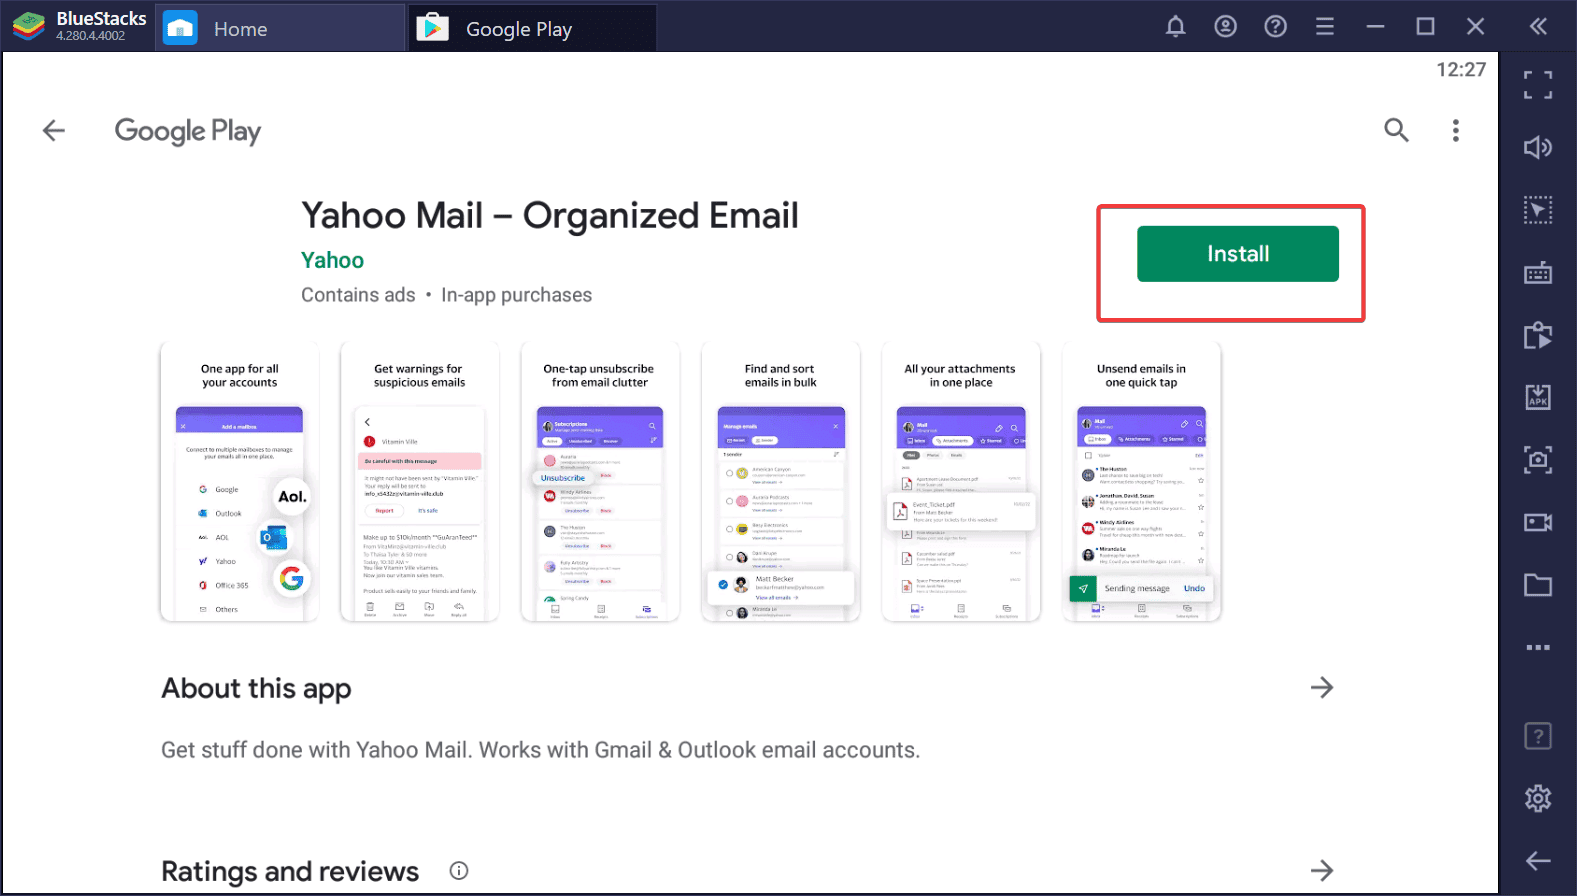Open BlueStacks notifications bell
1577x896 pixels.
(x=1176, y=27)
